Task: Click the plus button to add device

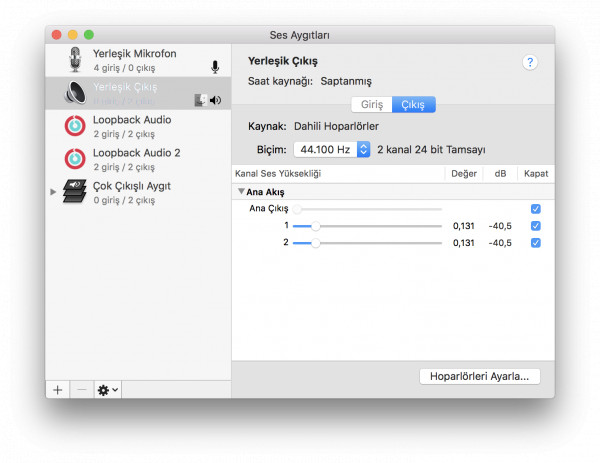Action: (58, 389)
